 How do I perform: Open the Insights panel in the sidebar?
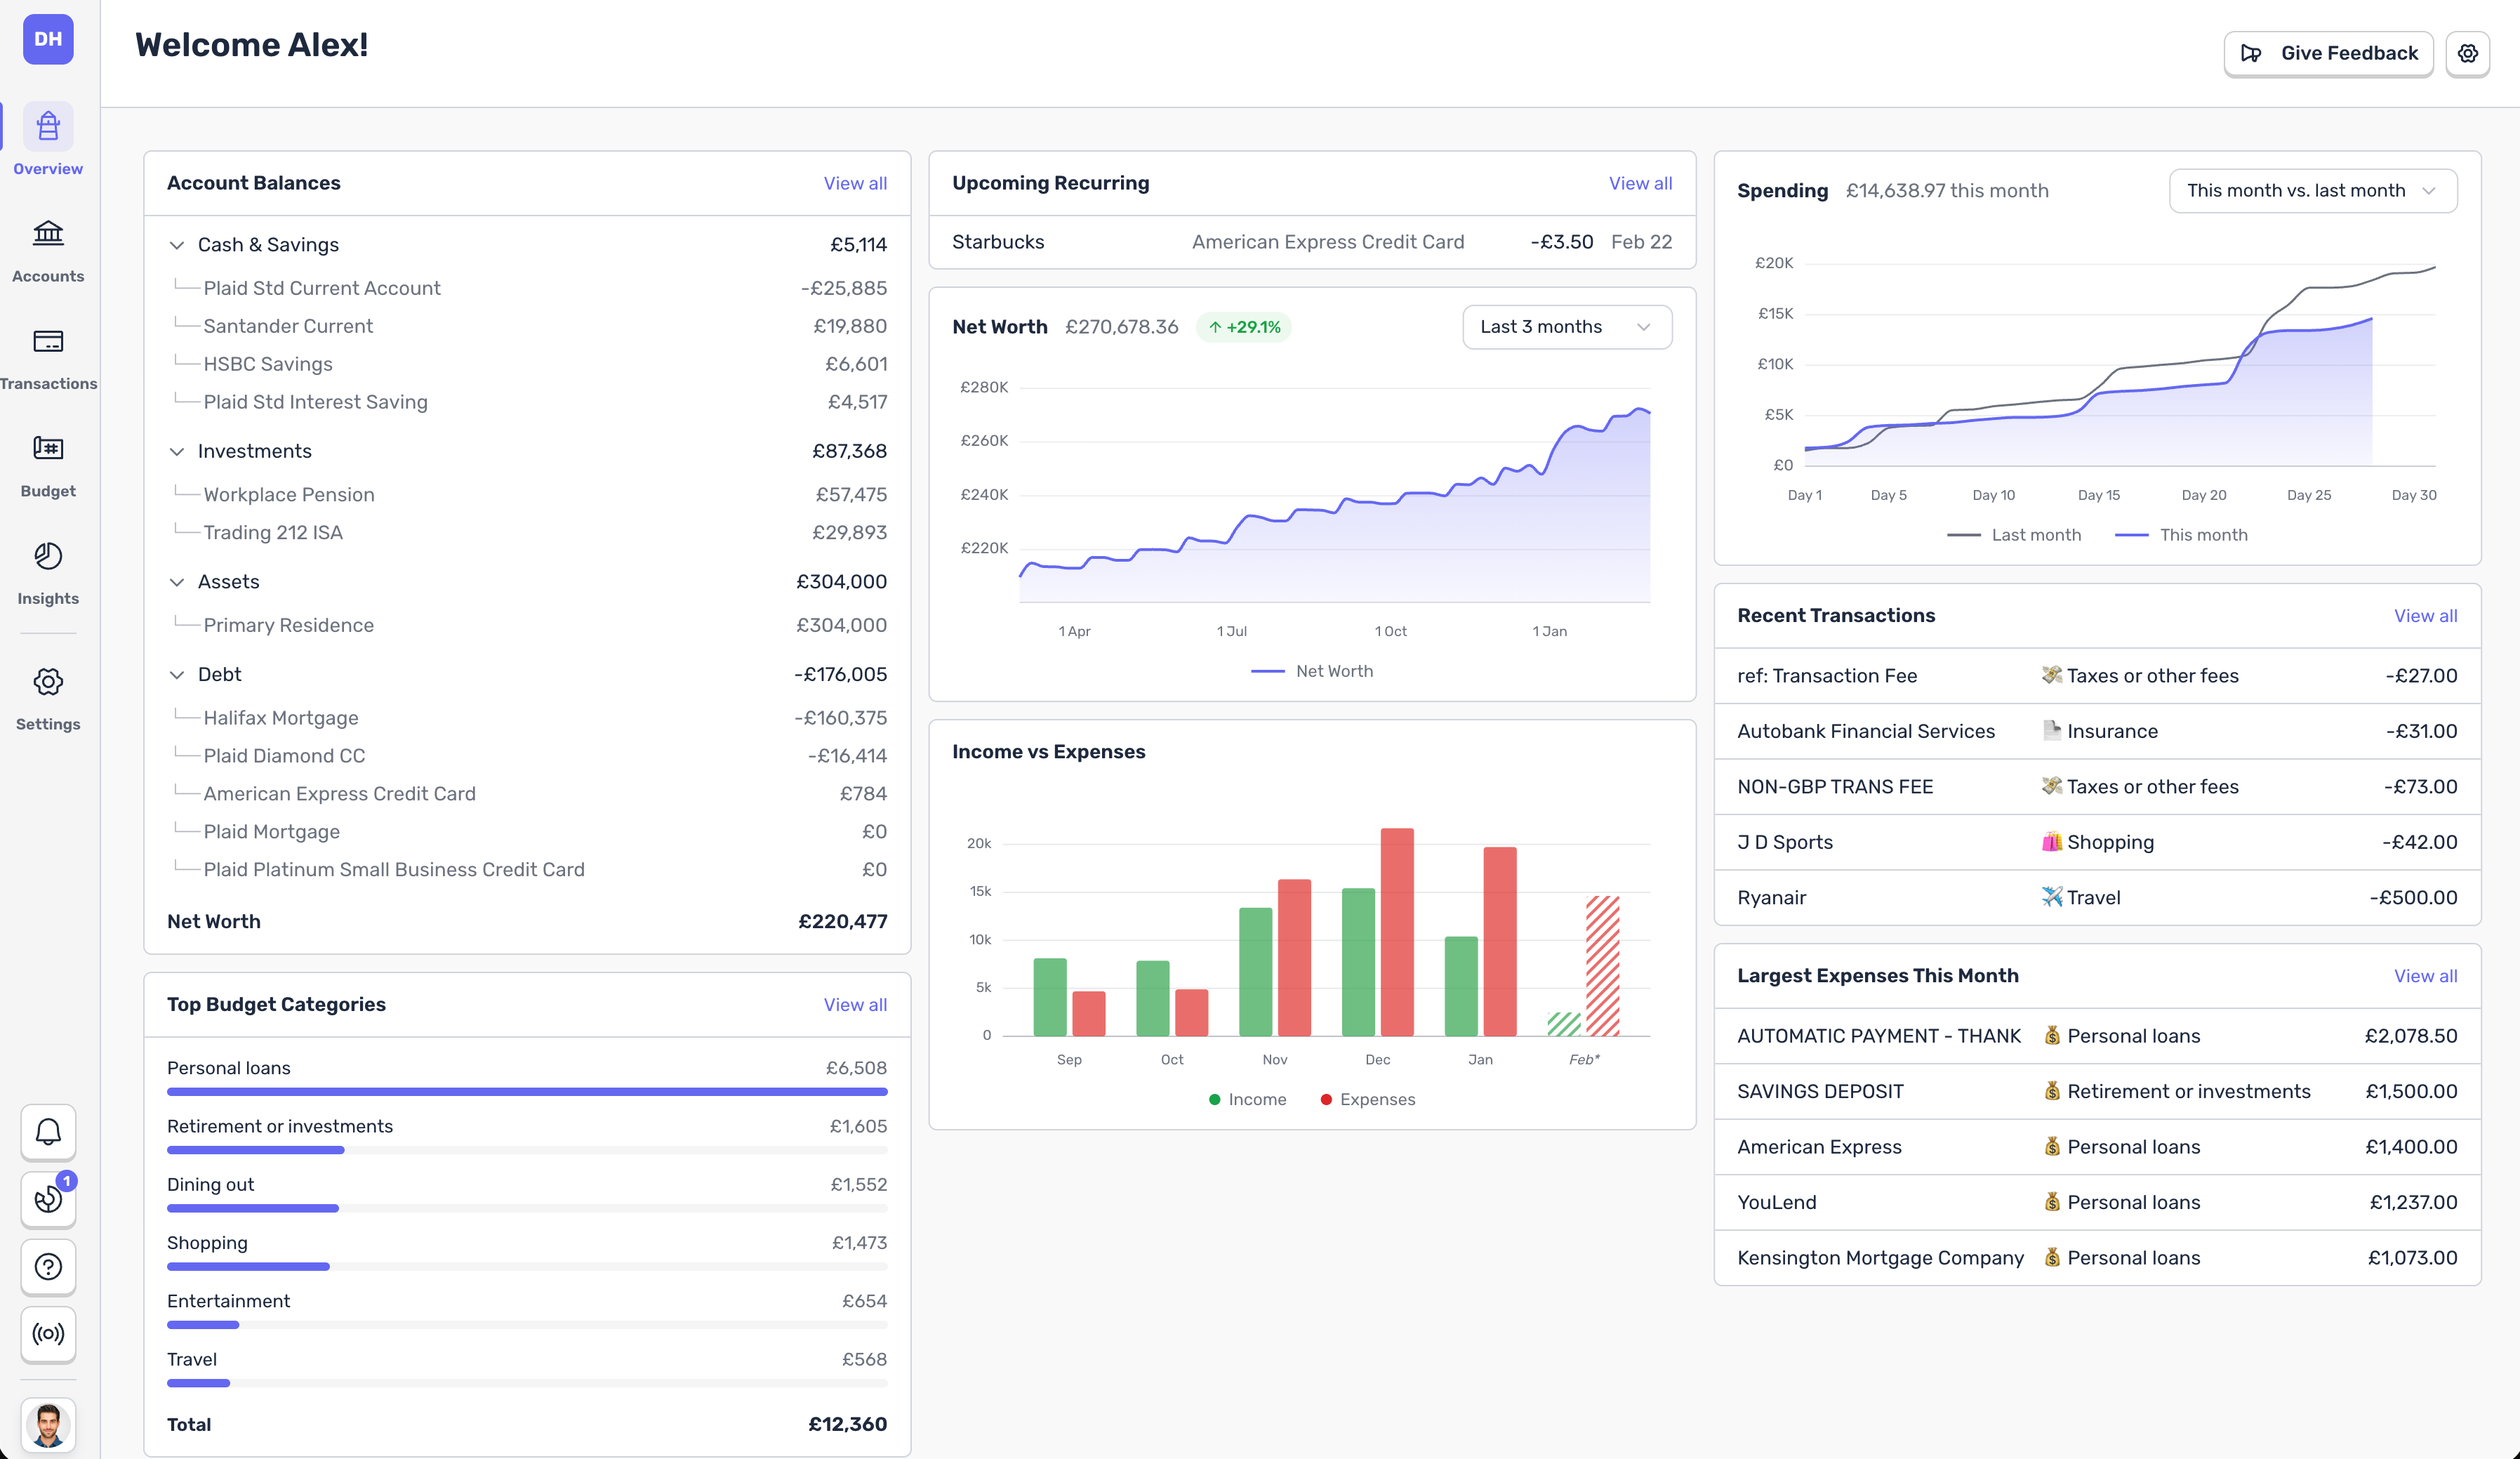(47, 570)
